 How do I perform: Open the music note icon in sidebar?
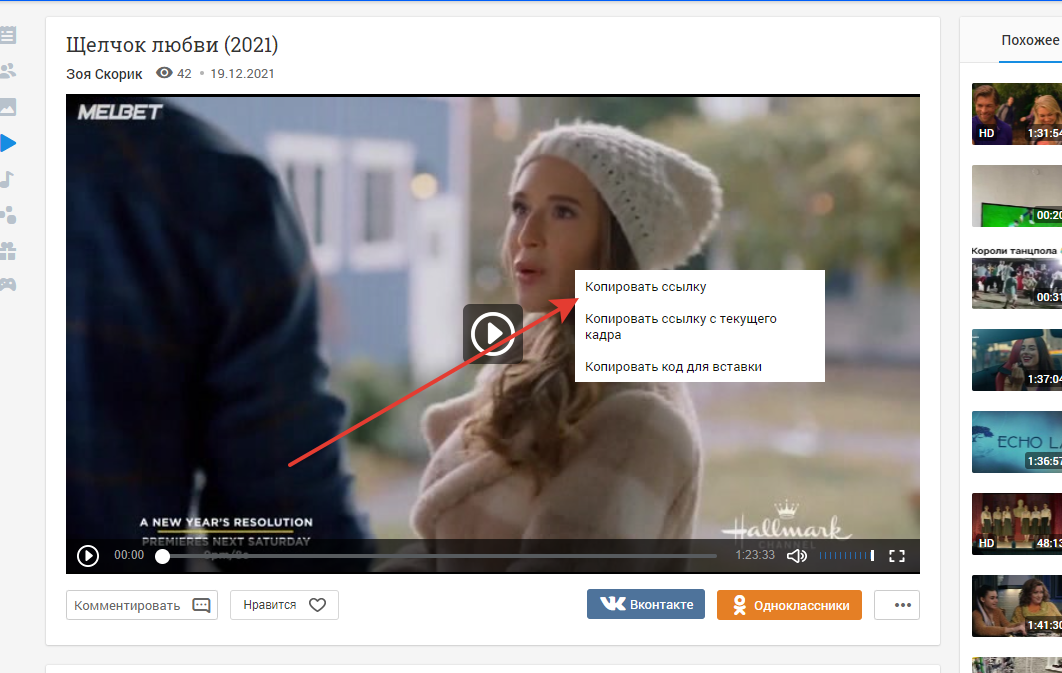tap(7, 179)
